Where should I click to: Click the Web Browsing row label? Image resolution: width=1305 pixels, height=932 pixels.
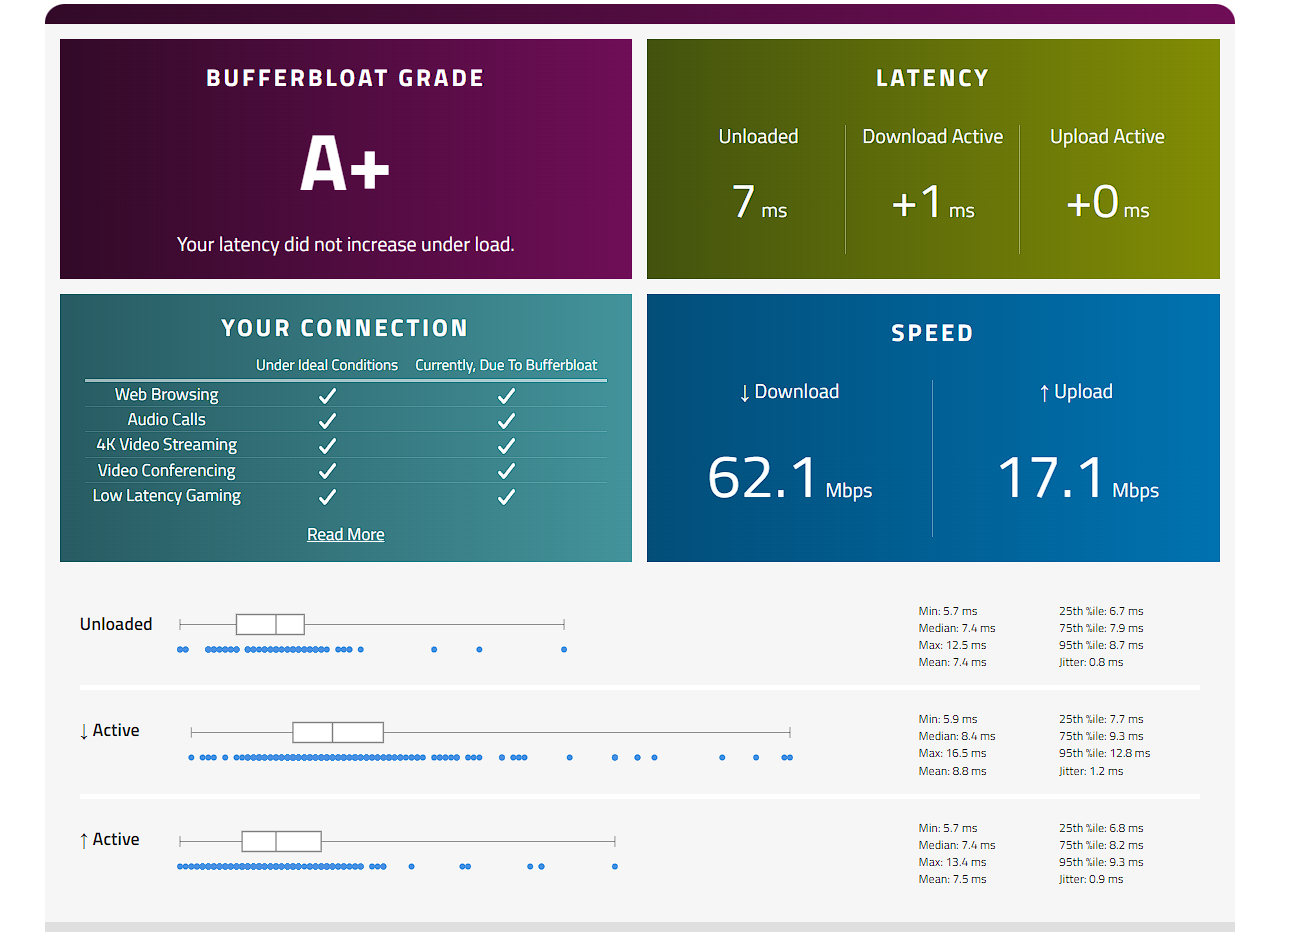point(167,395)
